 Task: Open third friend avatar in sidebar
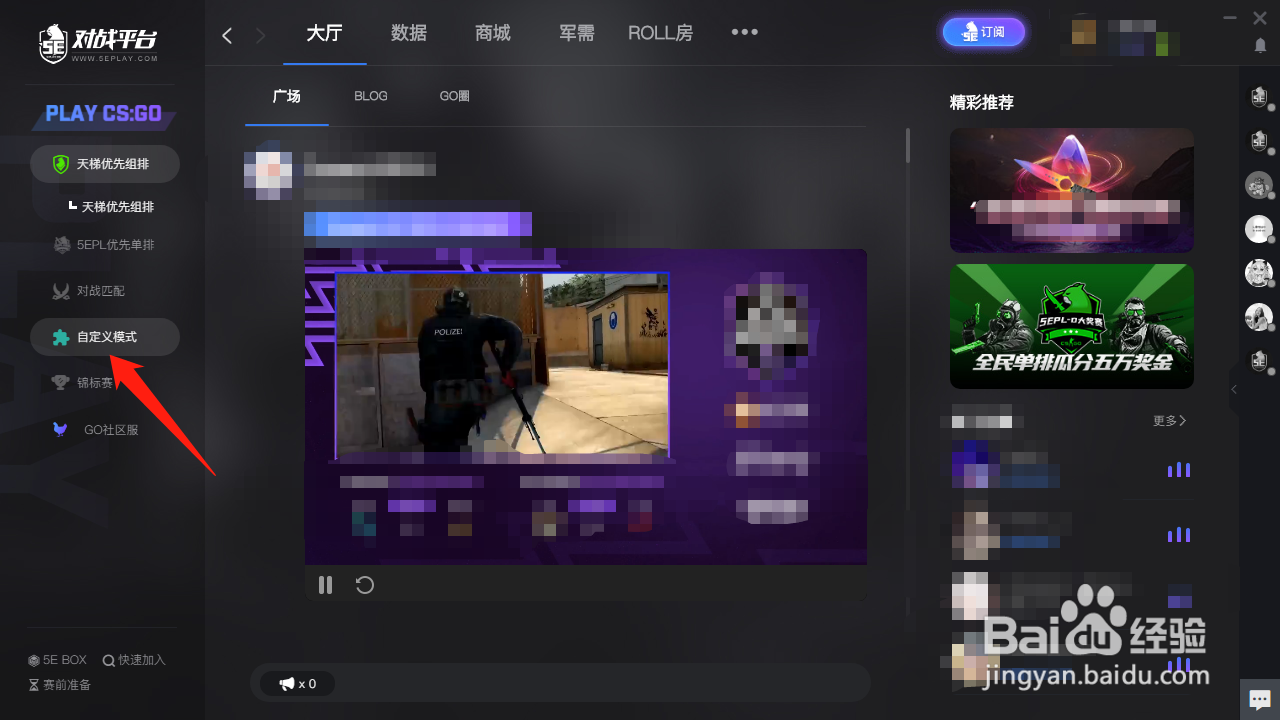1259,185
